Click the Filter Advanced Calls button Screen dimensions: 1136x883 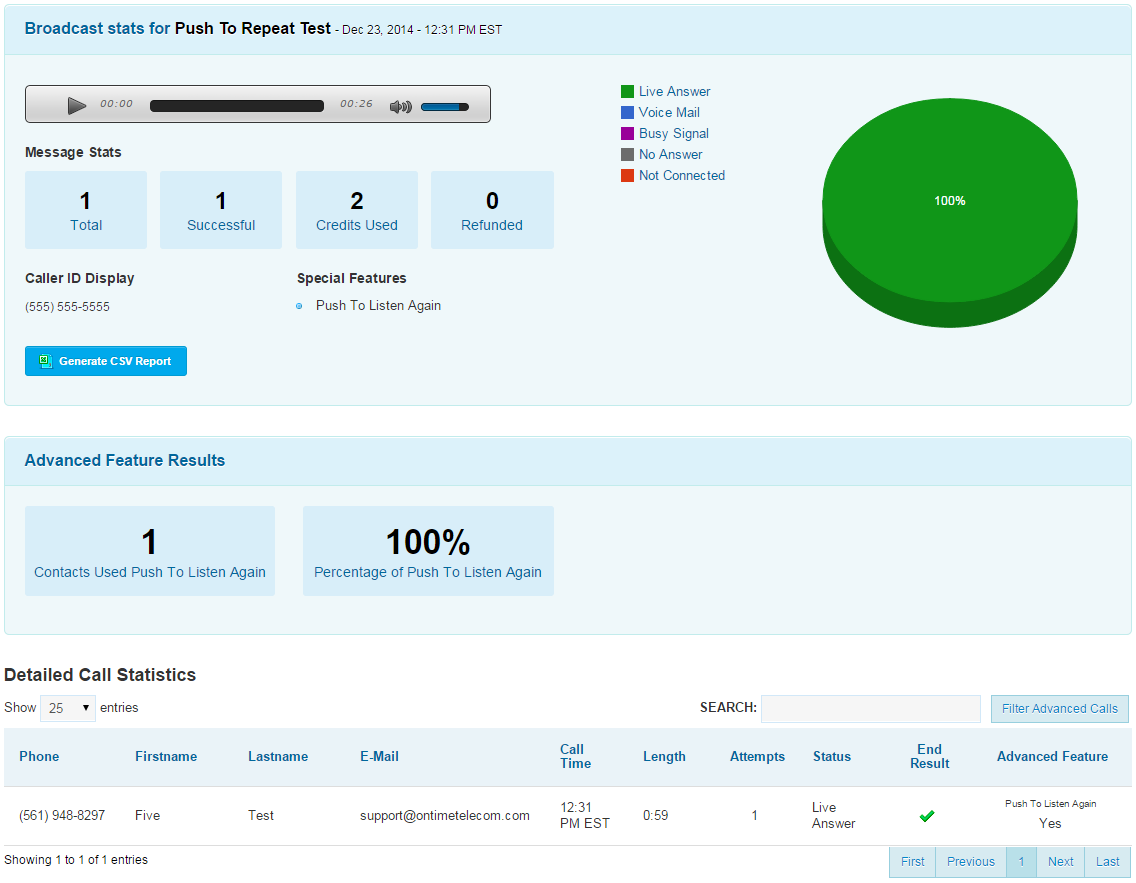coord(1059,708)
